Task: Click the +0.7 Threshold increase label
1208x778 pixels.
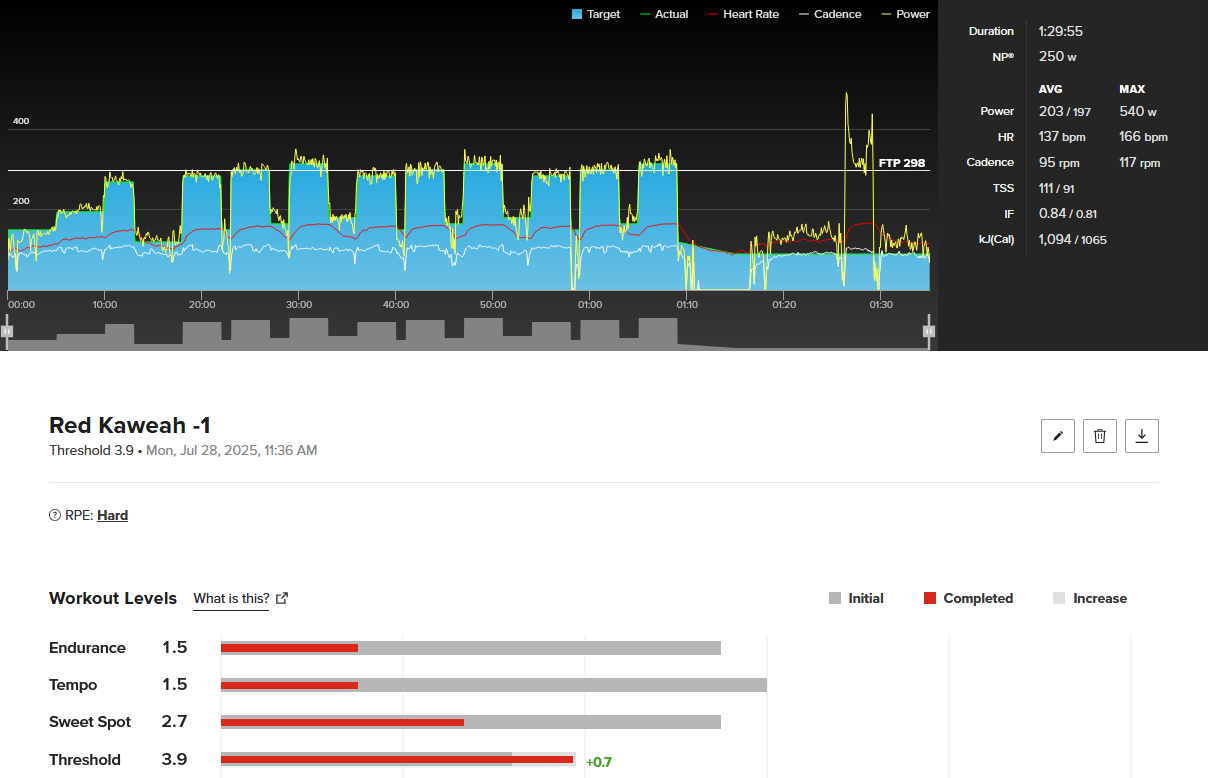Action: tap(599, 762)
